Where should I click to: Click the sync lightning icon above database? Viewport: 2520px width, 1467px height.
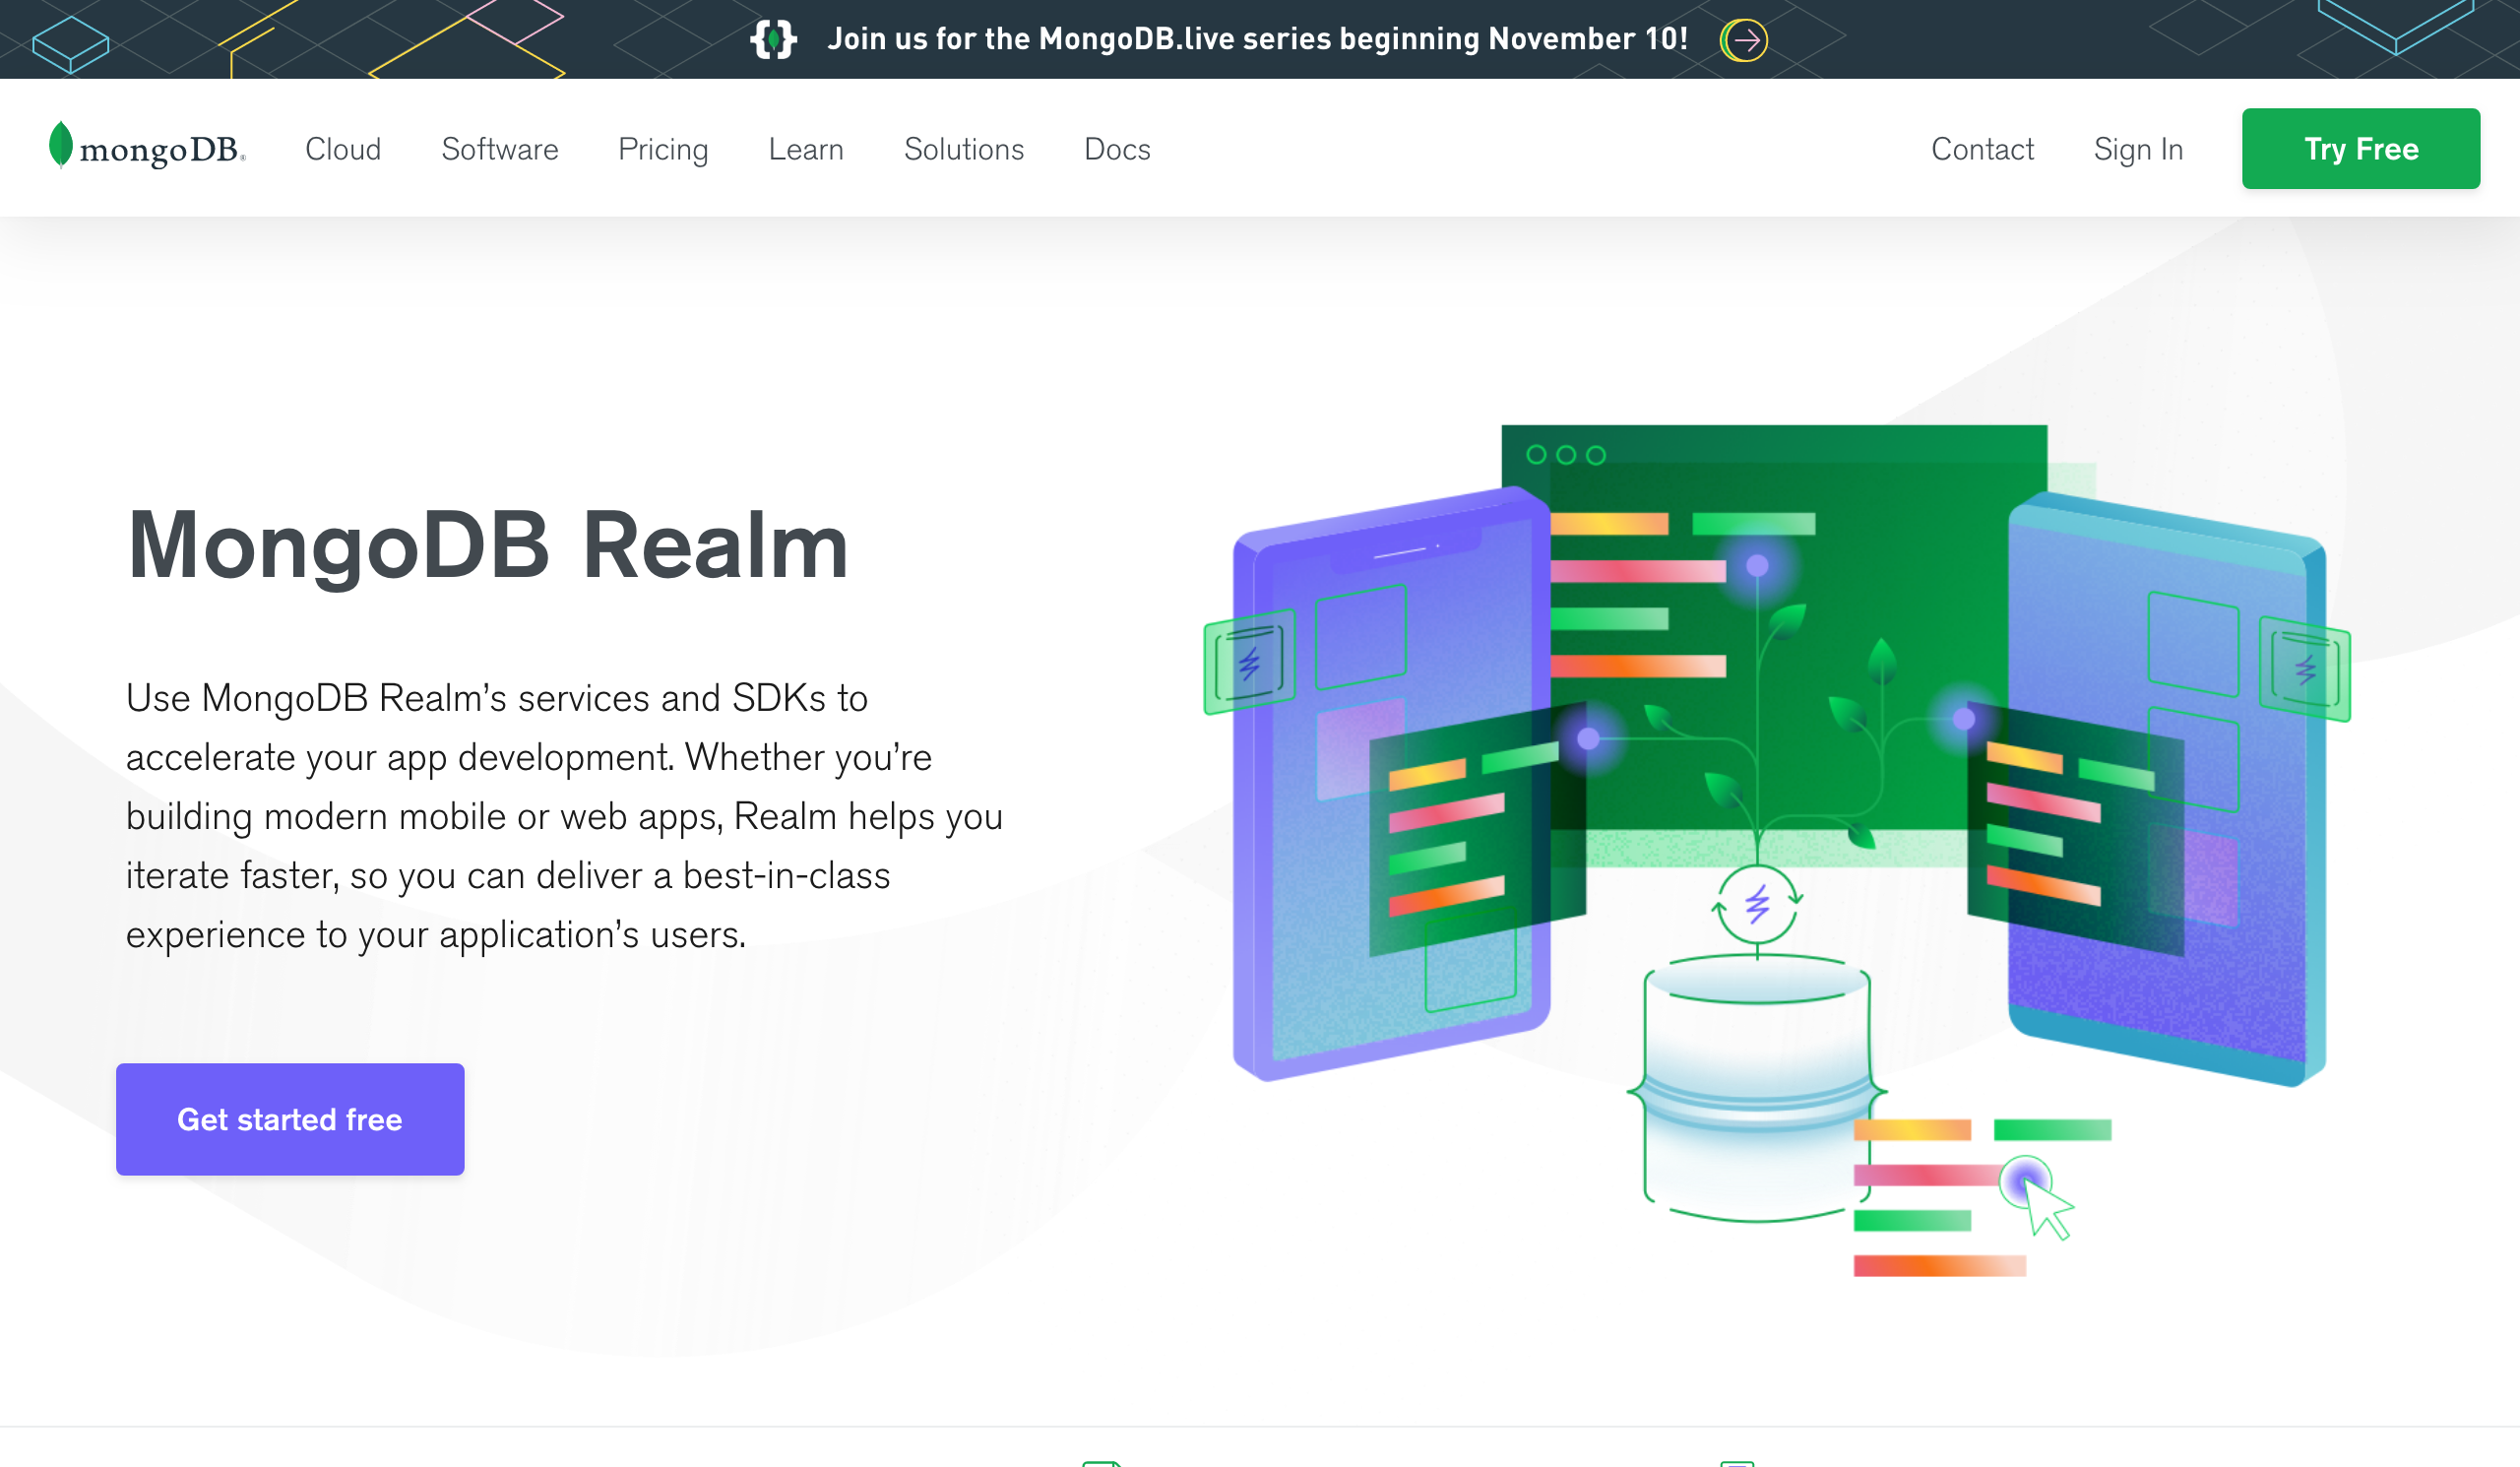(x=1757, y=905)
